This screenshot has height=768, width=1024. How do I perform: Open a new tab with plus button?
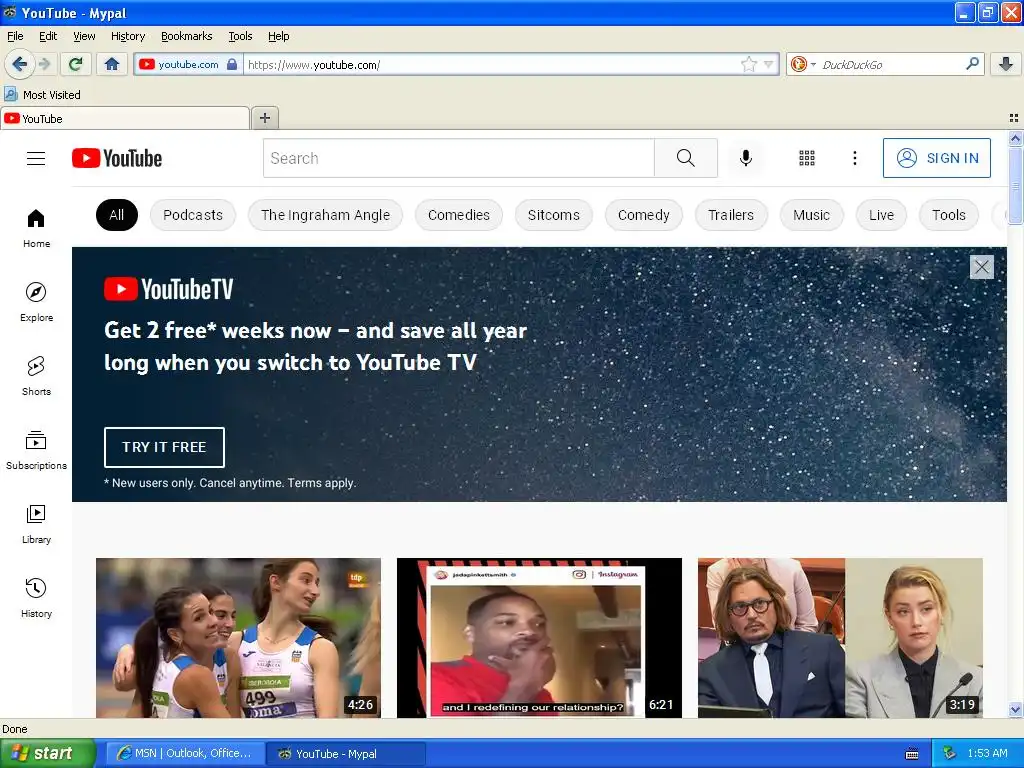coord(264,118)
